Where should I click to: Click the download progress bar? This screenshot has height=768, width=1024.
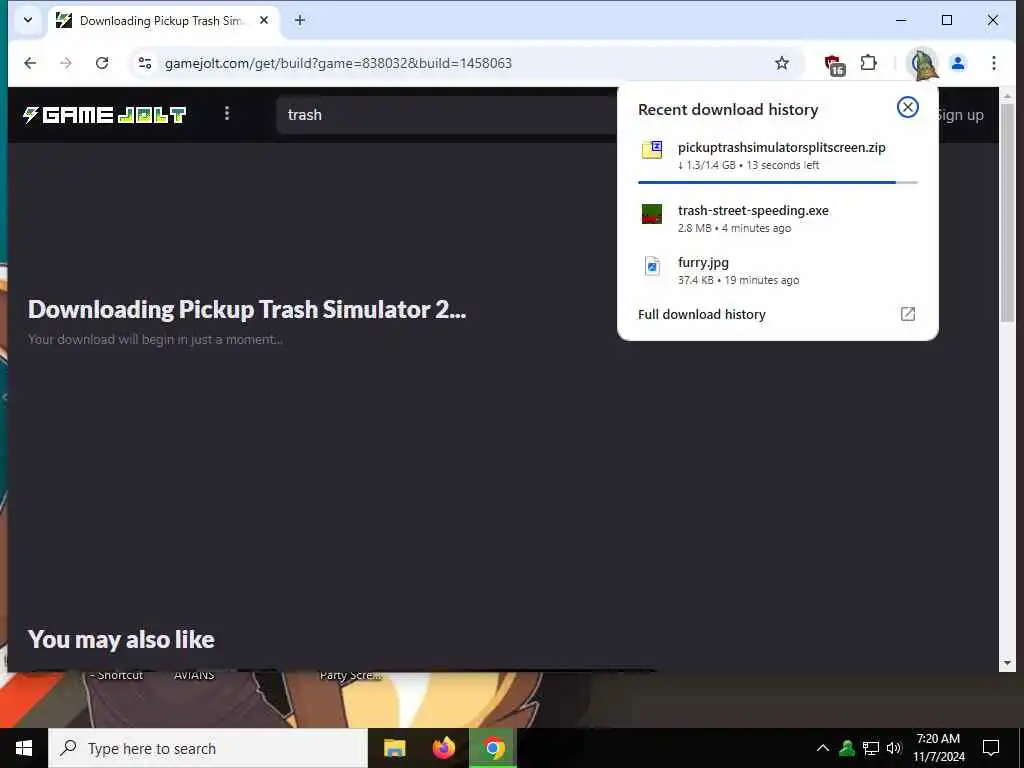[x=777, y=182]
